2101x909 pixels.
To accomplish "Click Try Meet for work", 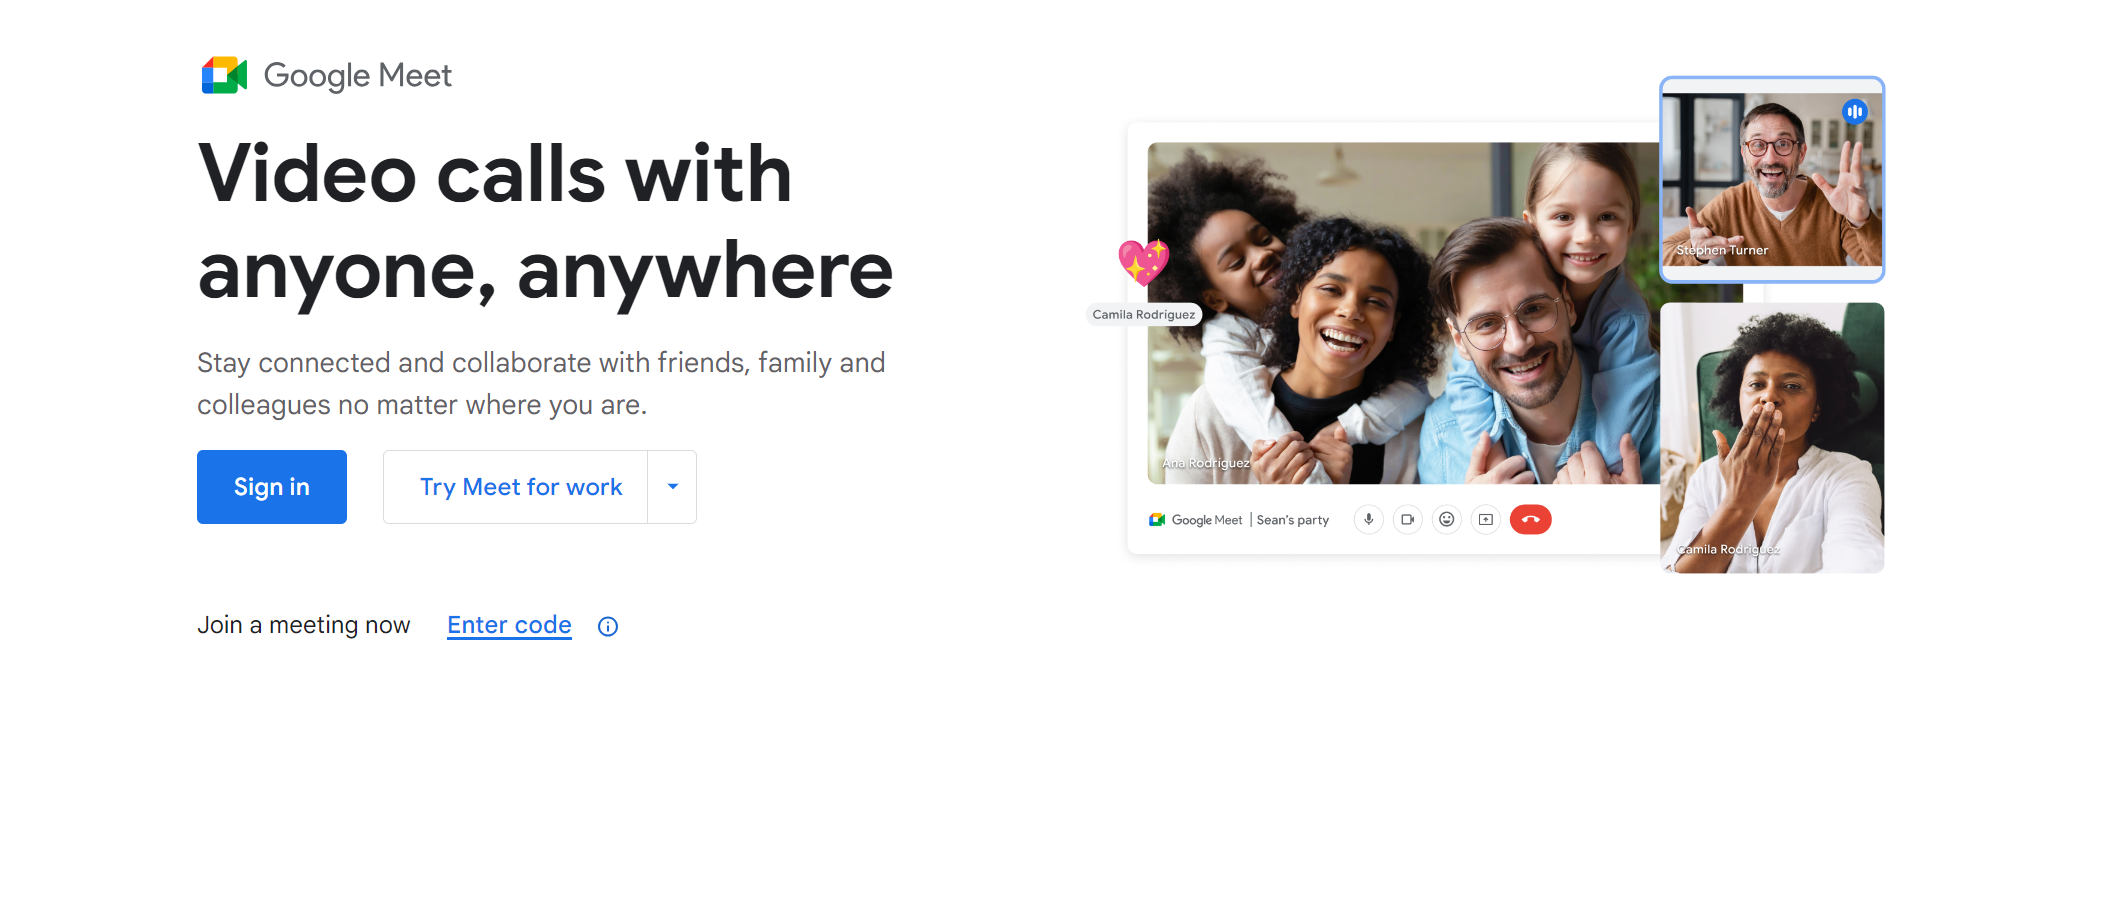I will coord(520,487).
